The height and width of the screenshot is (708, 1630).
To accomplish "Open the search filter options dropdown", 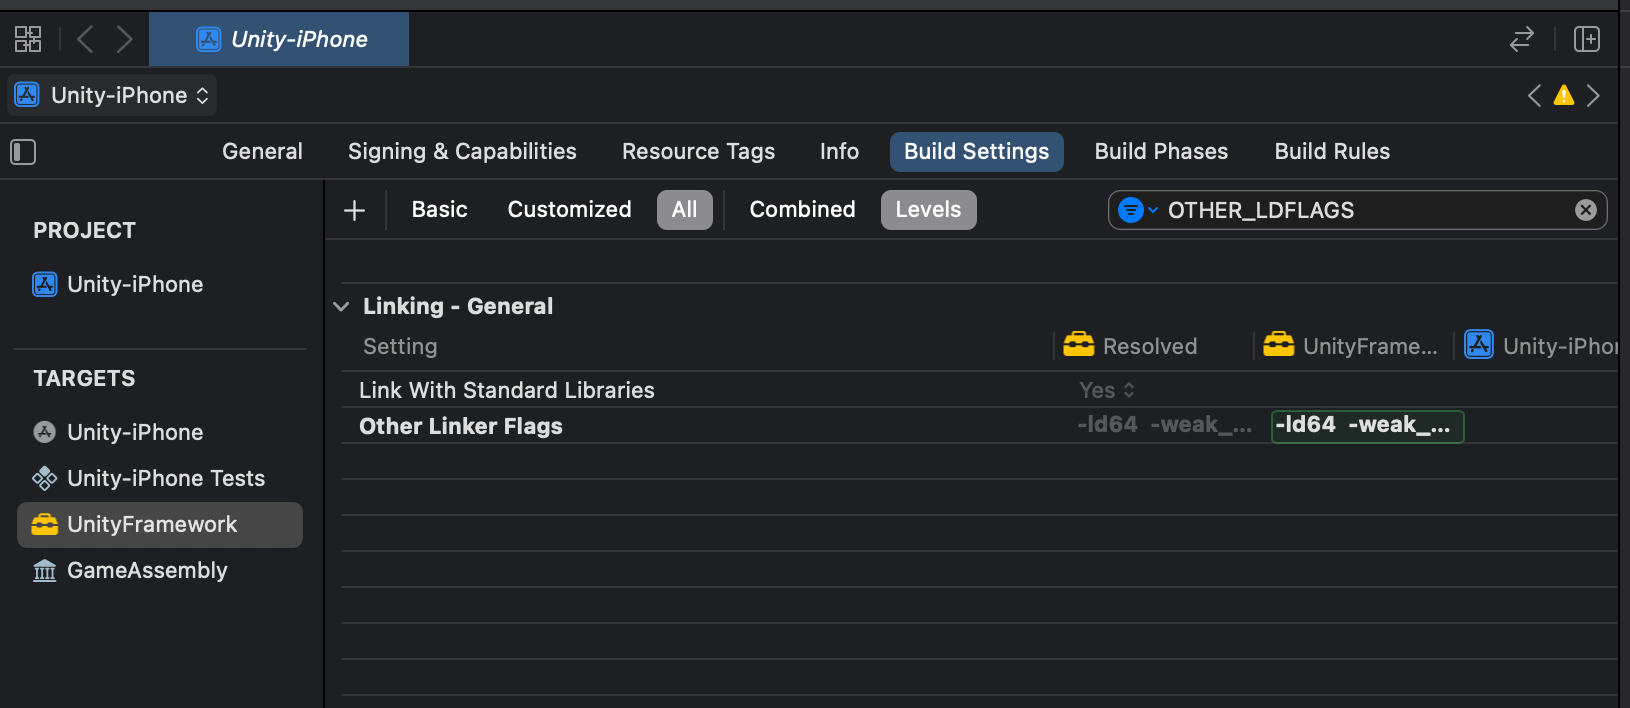I will 1137,210.
